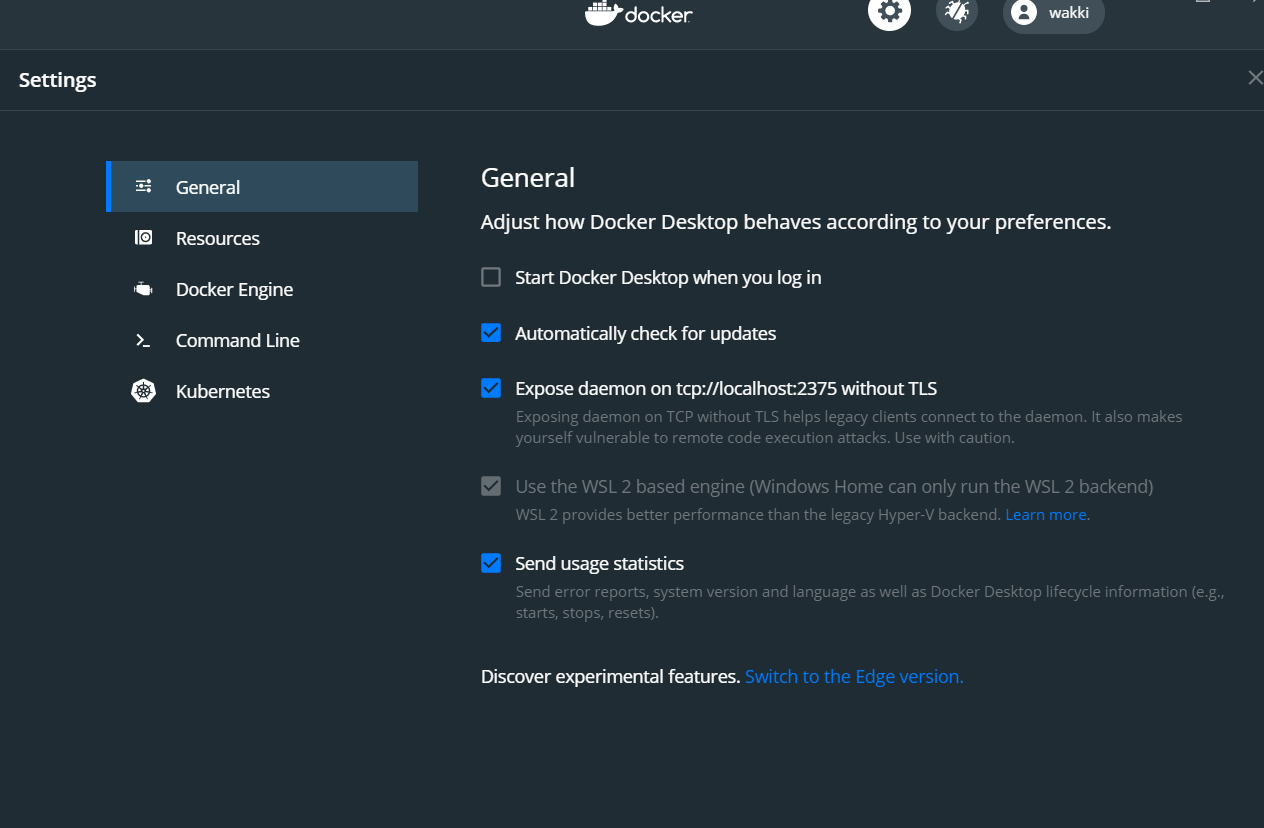The width and height of the screenshot is (1264, 828).
Task: Click the Docker Engine icon in sidebar
Action: pos(144,289)
